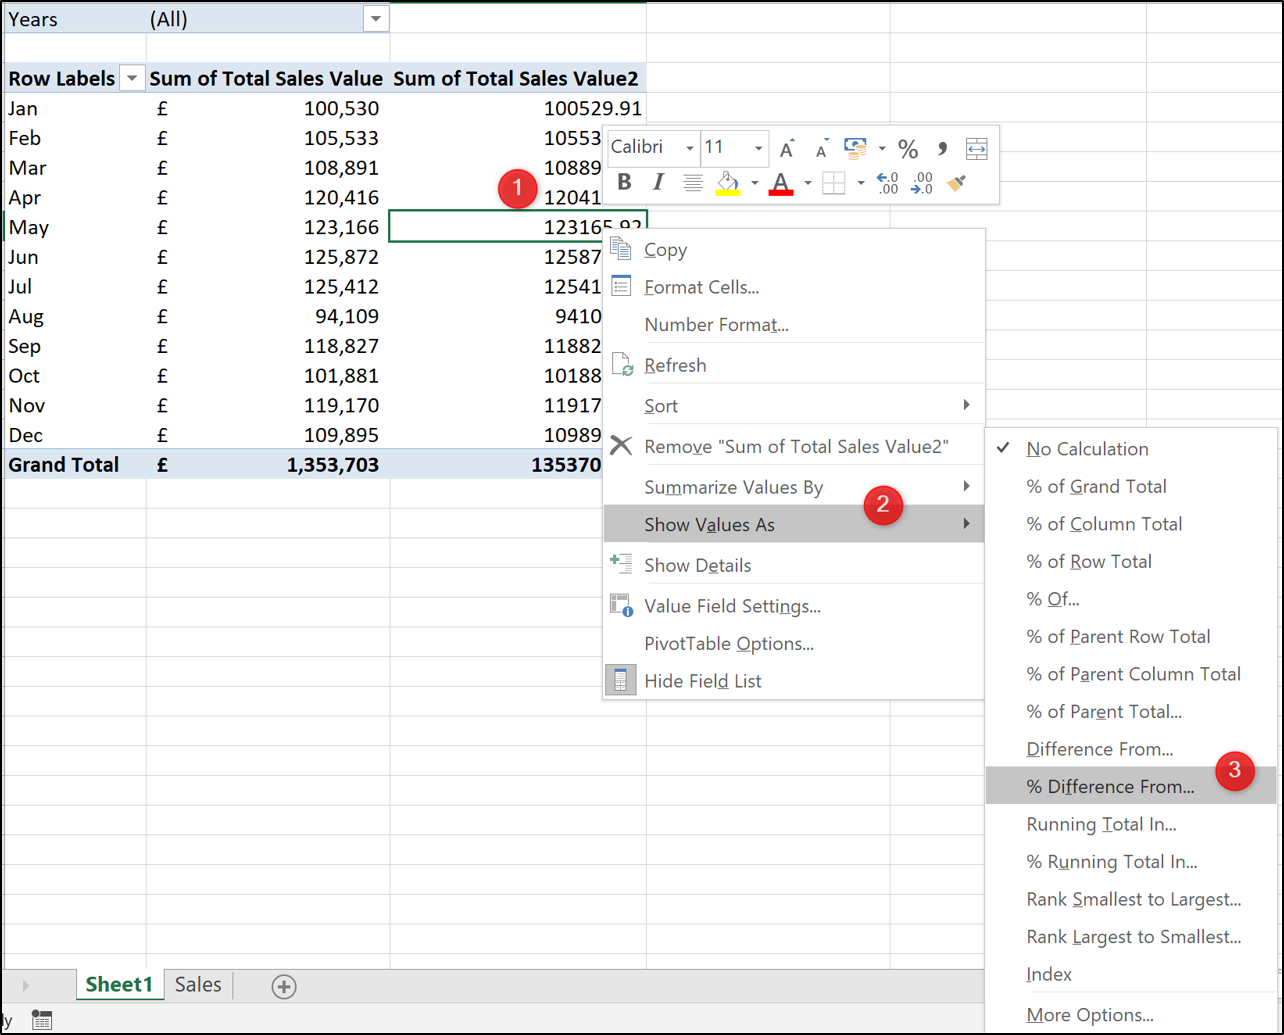Click the Comma Style icon
This screenshot has width=1284, height=1035.
coord(942,147)
